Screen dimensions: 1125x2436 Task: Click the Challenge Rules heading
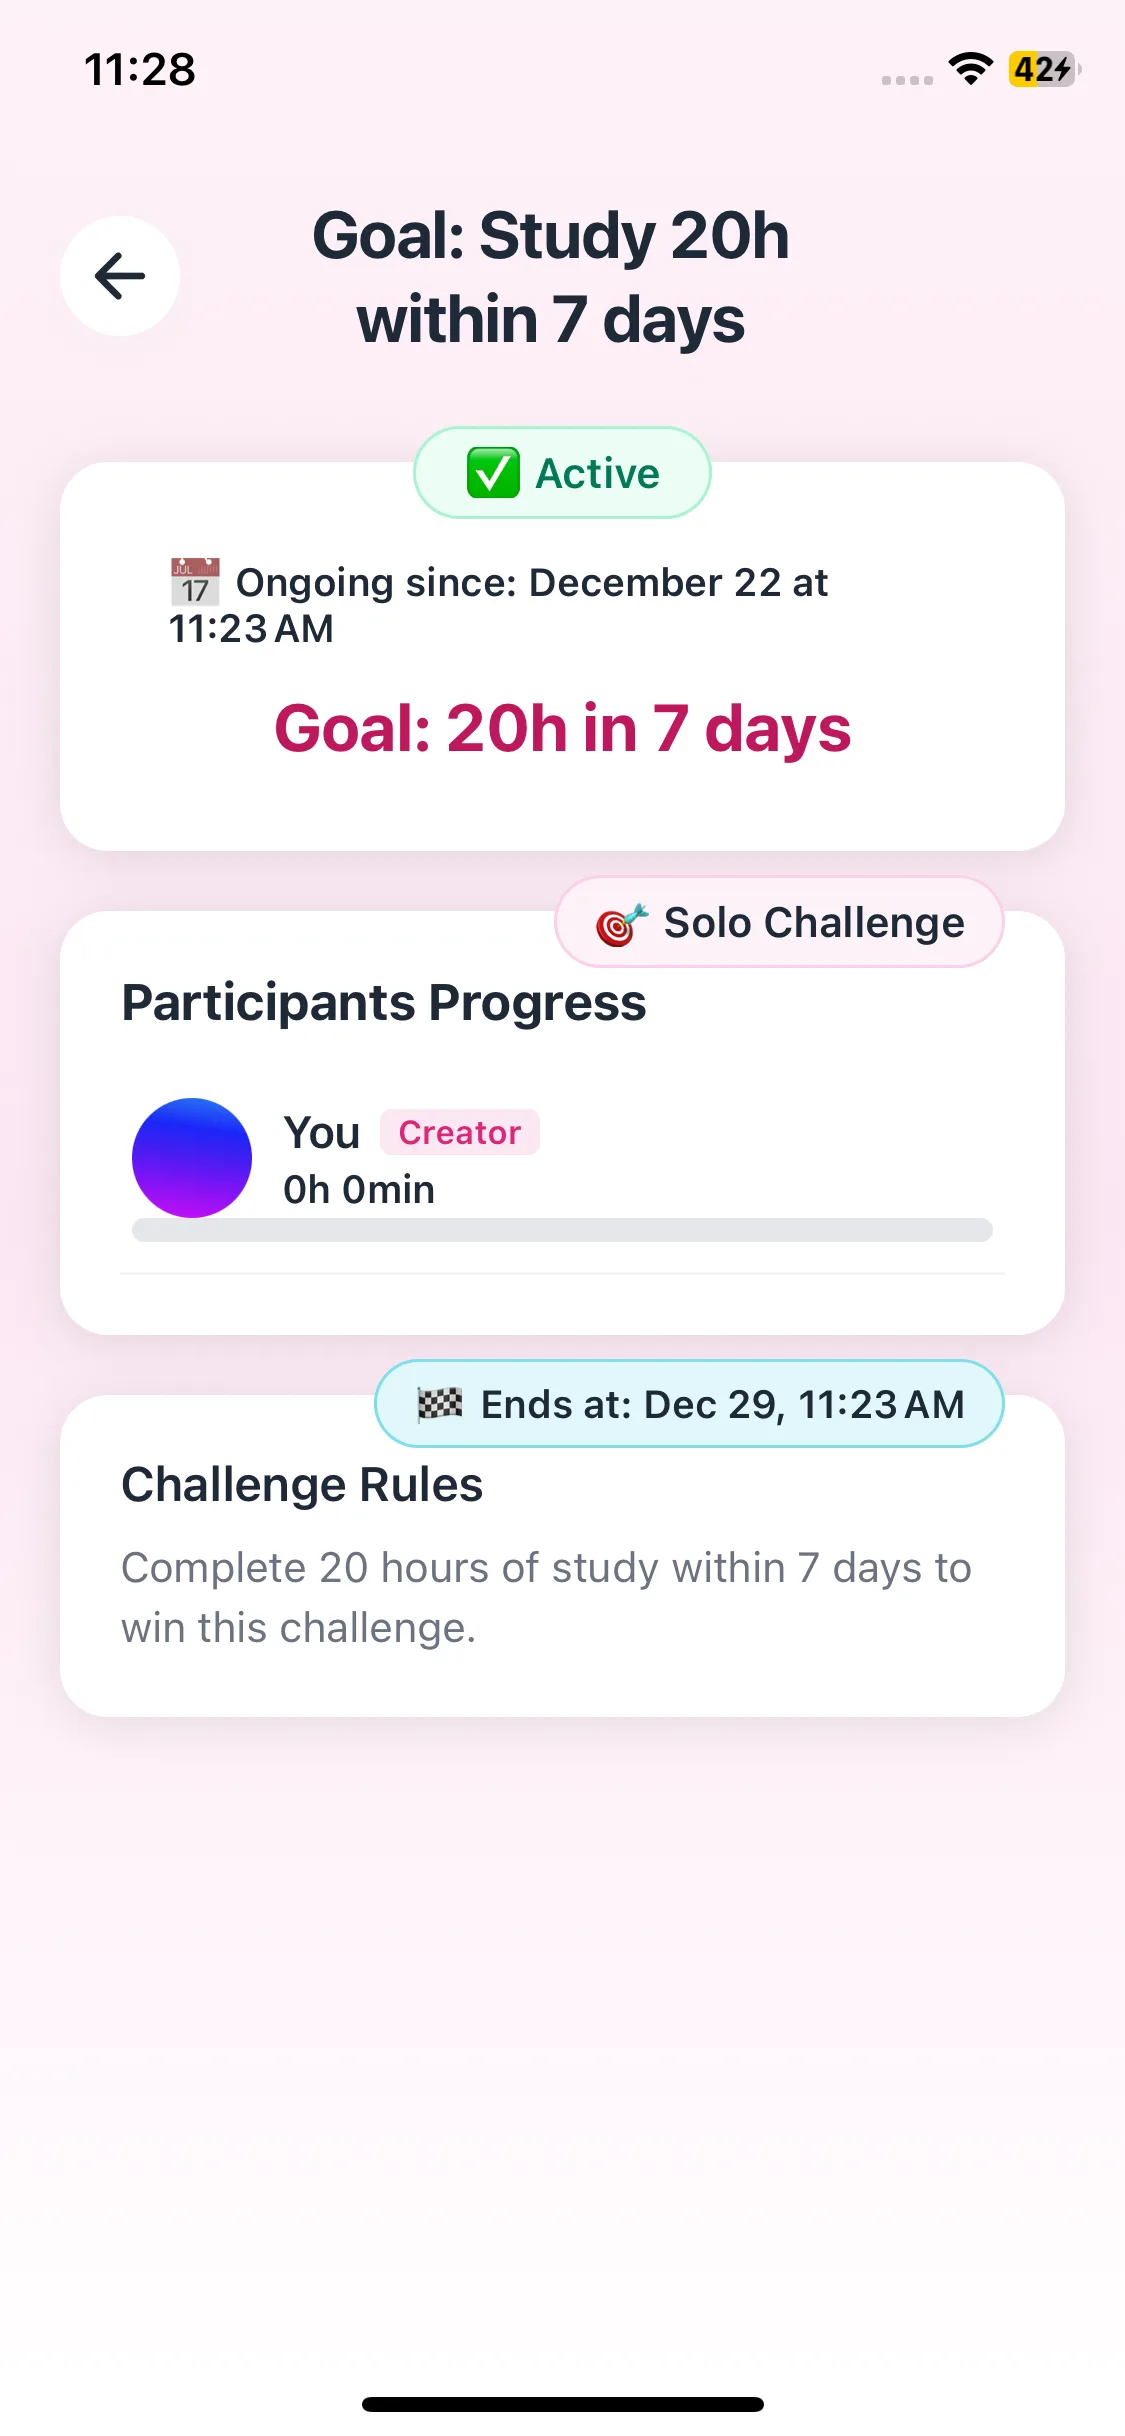(302, 1485)
